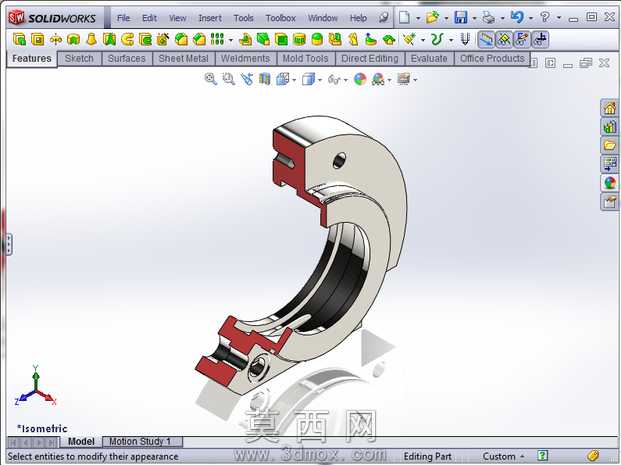Open the Hide/Show Items dropdown arrow
The width and height of the screenshot is (621, 465).
[x=346, y=80]
